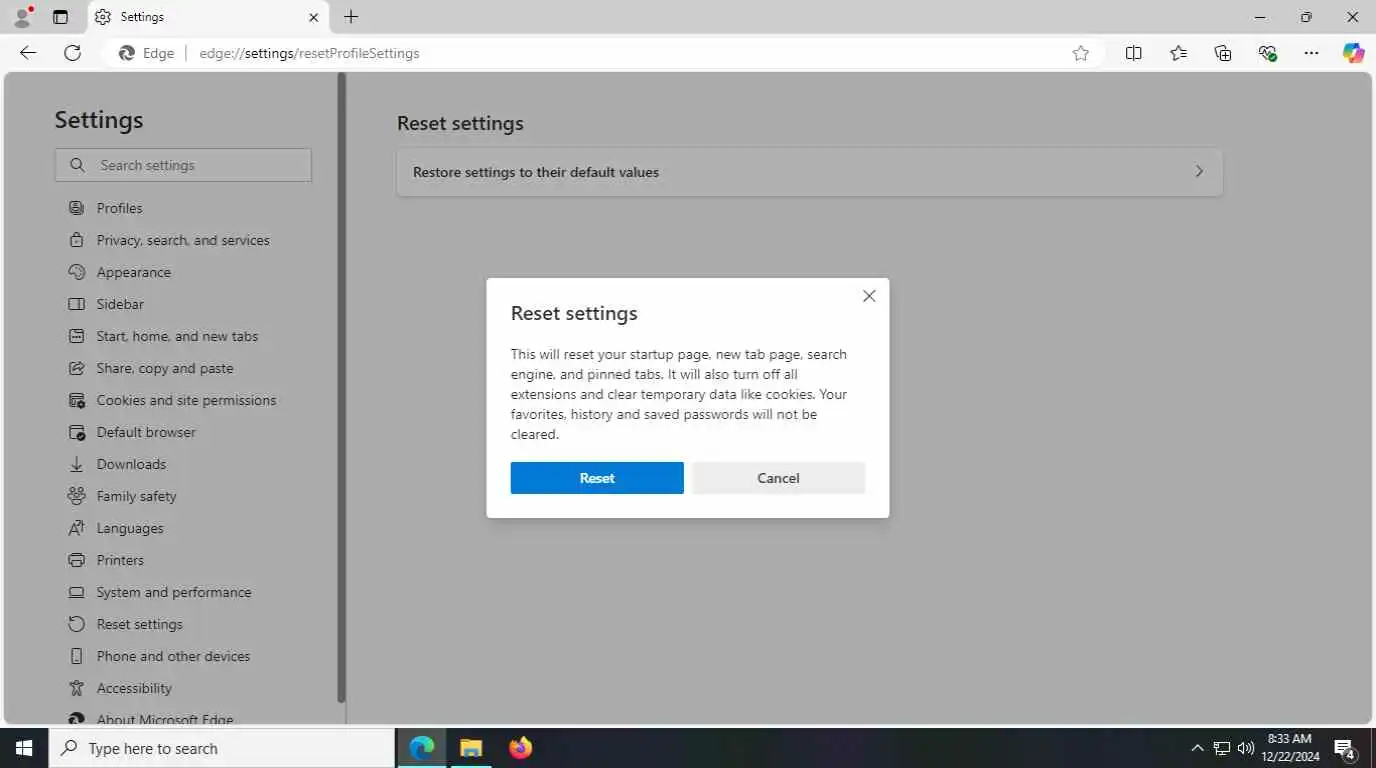Open volume control in system tray
Viewport: 1376px width, 768px height.
[1245, 748]
